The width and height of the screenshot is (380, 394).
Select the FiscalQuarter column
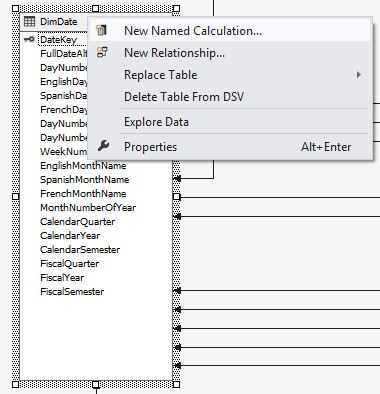coord(70,263)
